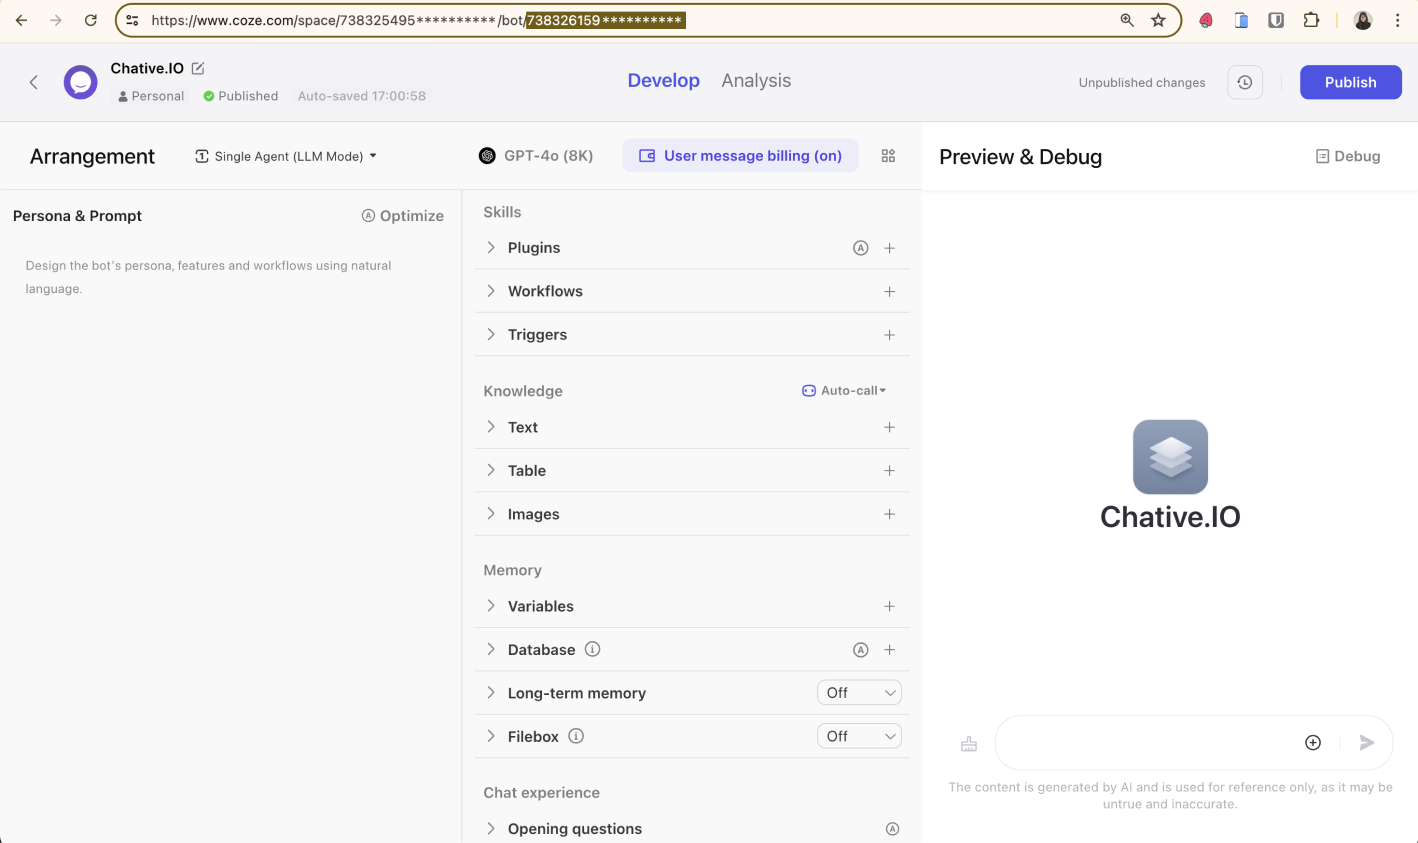Image resolution: width=1418 pixels, height=843 pixels.
Task: Expand the Long-term memory section
Action: click(x=491, y=693)
